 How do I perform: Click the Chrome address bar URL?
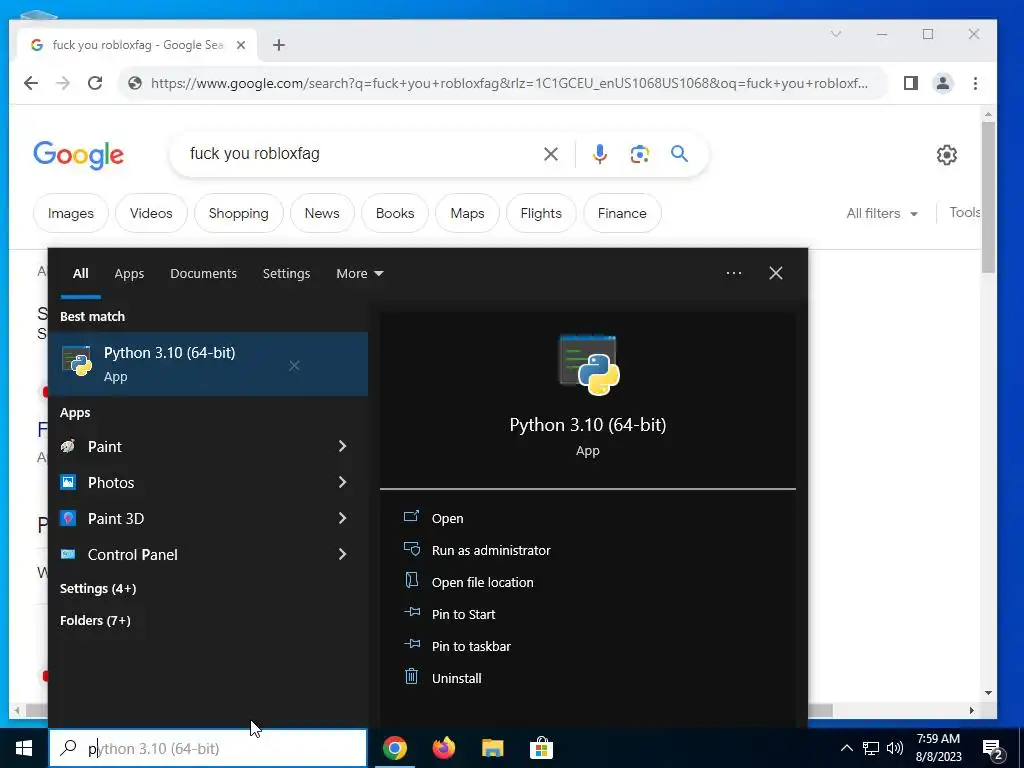[x=509, y=83]
